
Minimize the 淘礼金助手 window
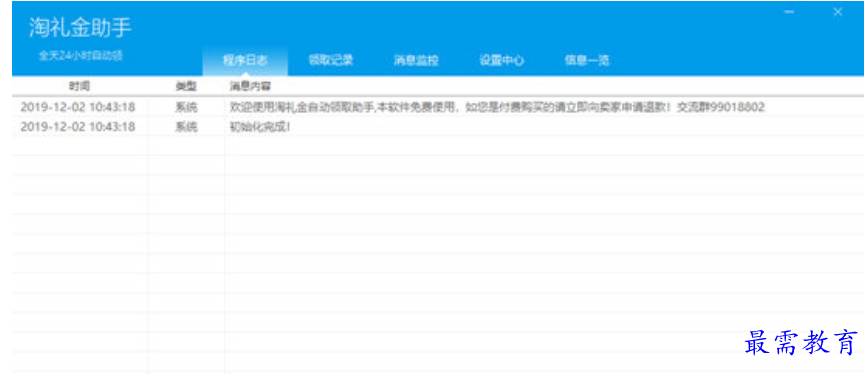coord(789,12)
